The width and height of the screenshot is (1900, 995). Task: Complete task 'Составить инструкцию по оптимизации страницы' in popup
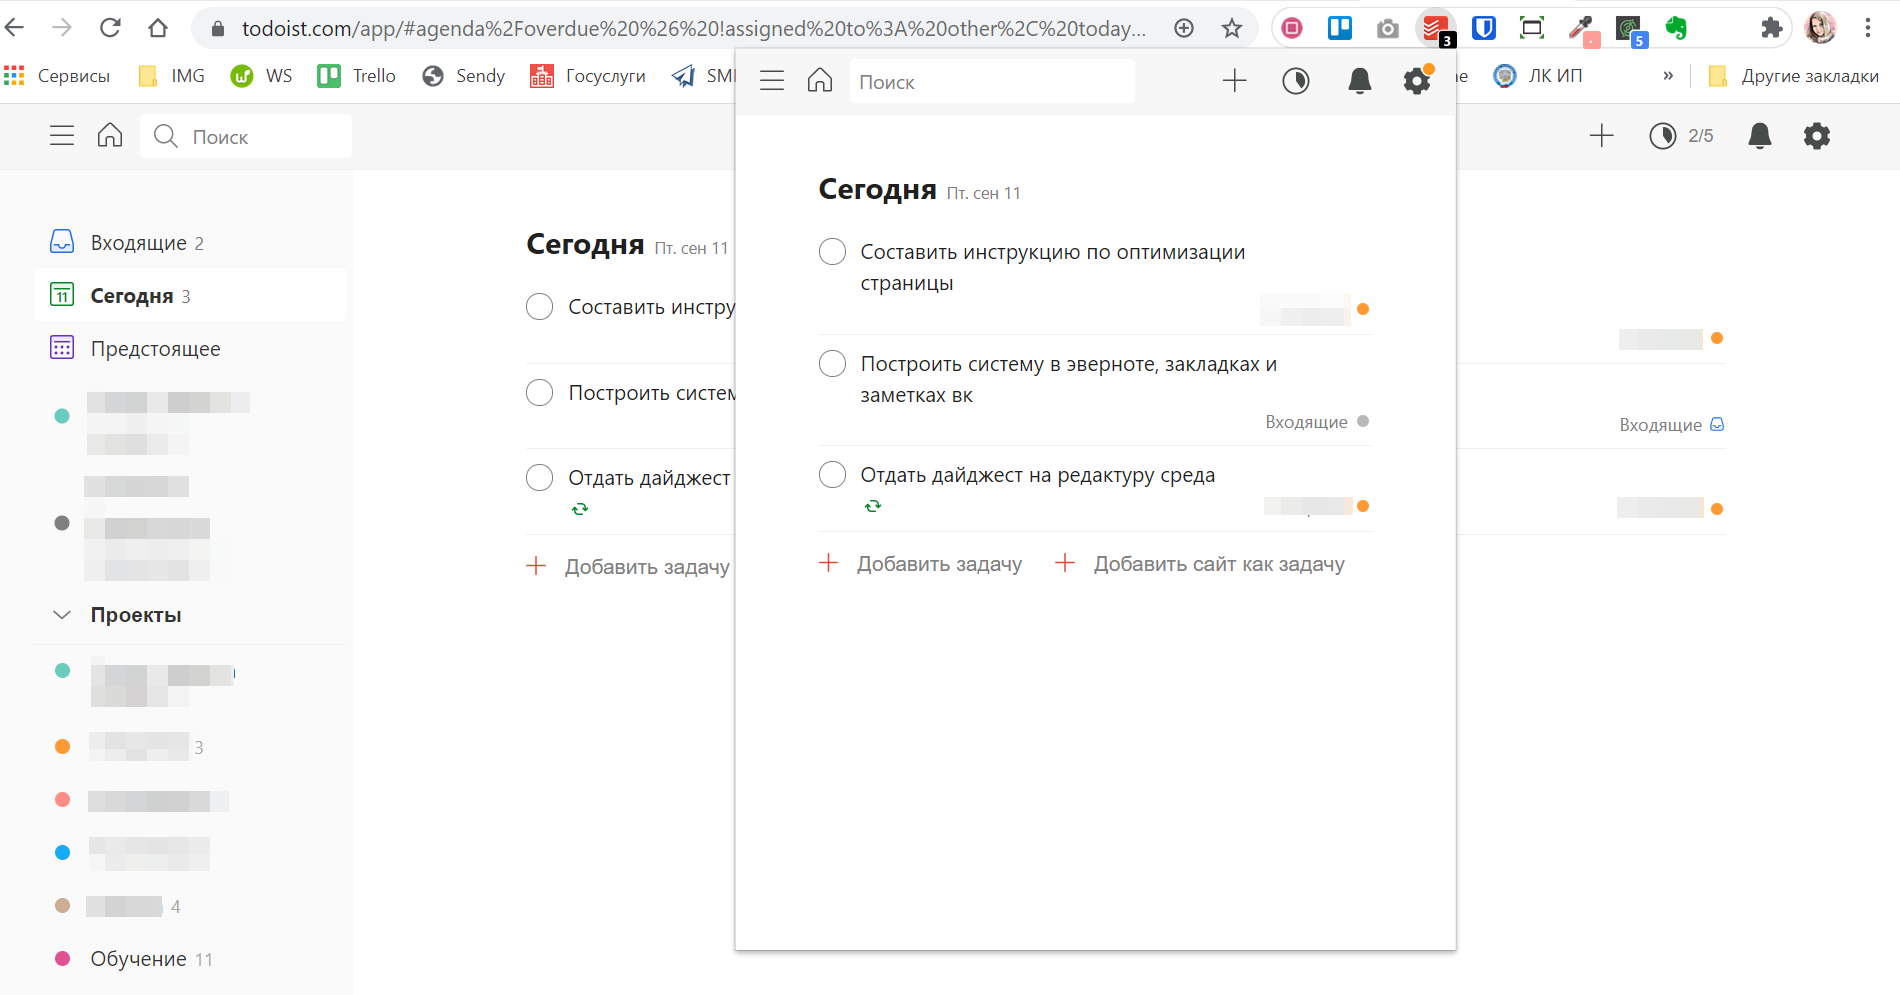tap(832, 252)
